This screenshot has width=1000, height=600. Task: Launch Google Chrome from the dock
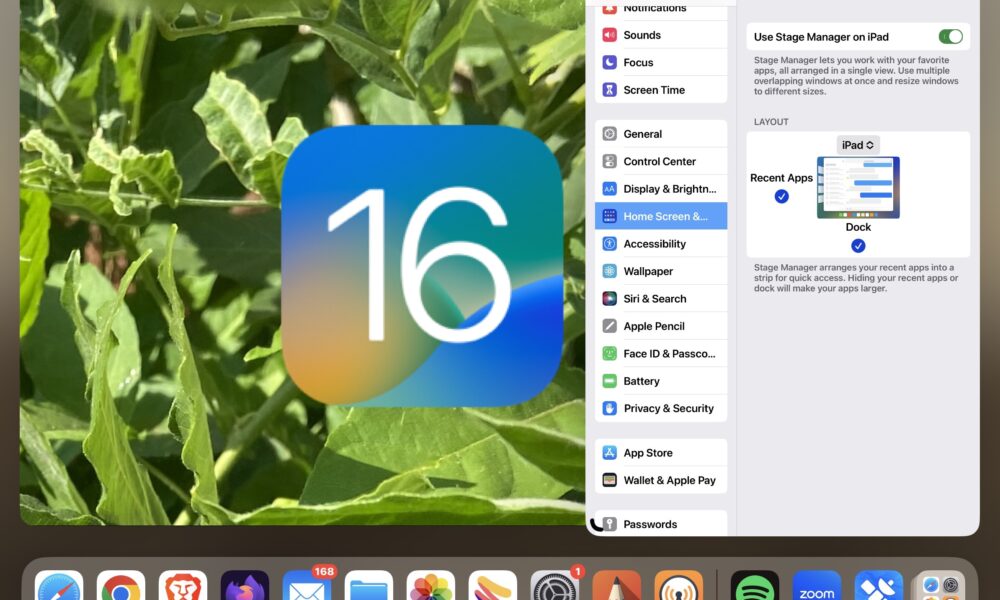pos(121,587)
